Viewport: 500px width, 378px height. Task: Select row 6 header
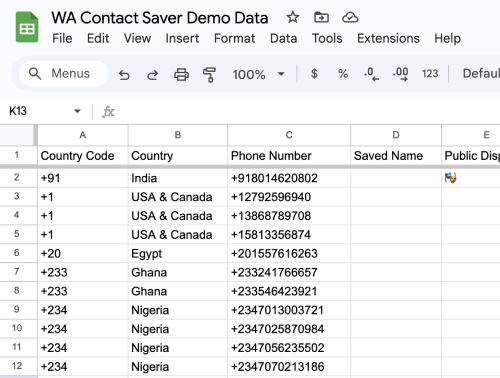[x=17, y=253]
